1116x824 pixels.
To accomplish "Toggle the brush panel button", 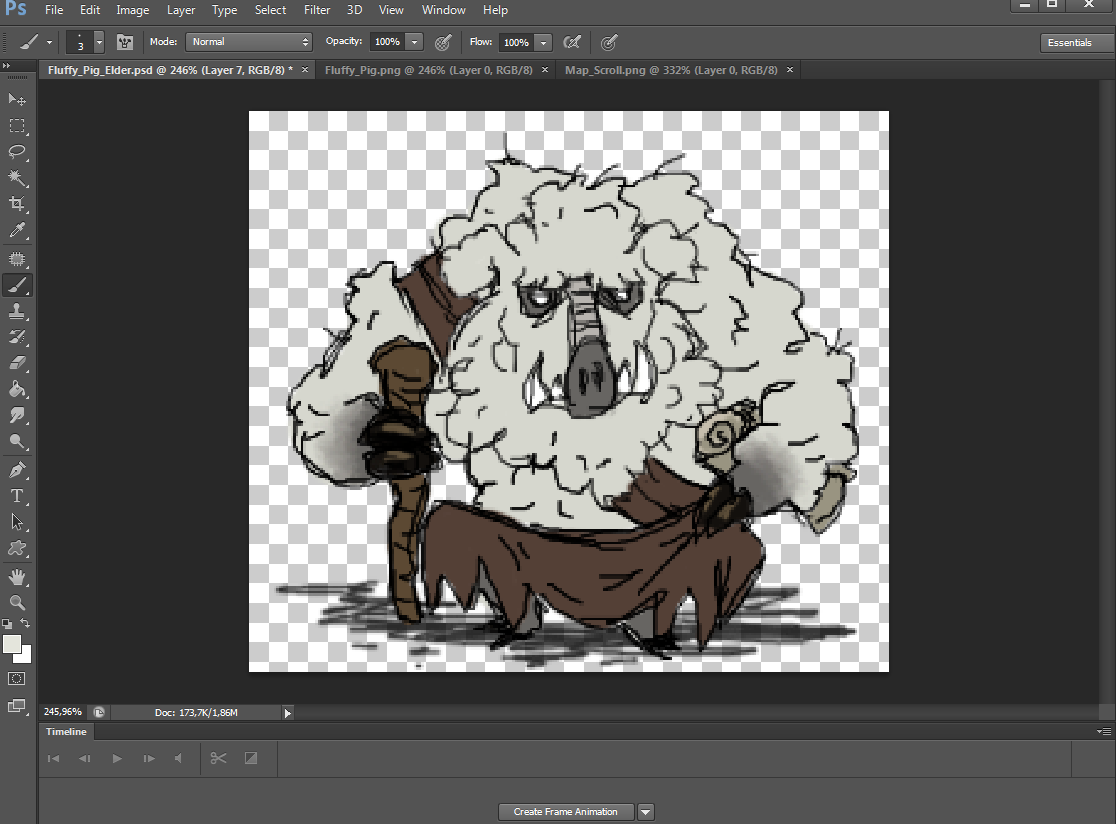I will coord(125,42).
